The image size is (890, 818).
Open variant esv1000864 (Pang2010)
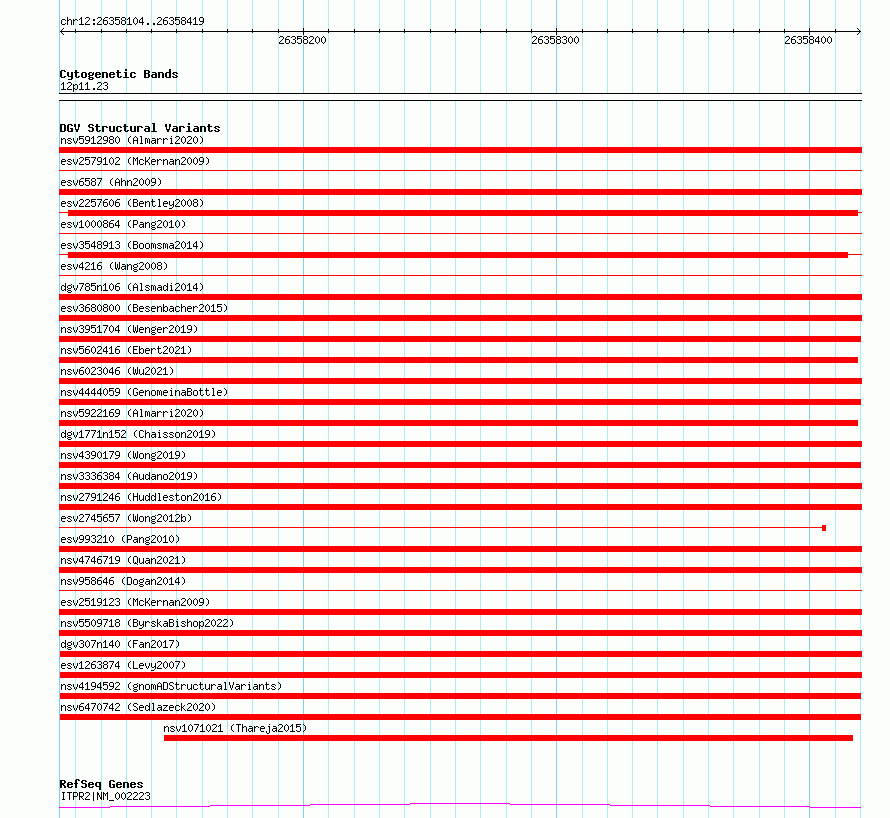point(123,224)
